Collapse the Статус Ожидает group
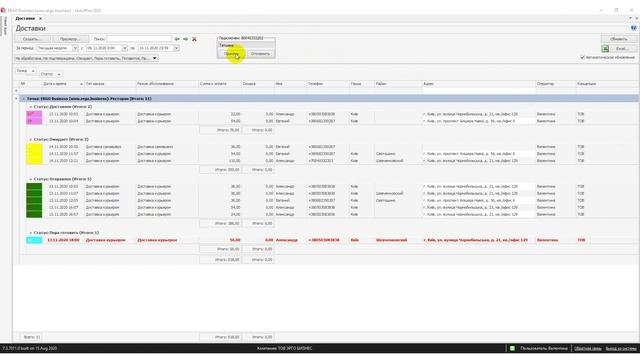The image size is (640, 360). (x=30, y=139)
